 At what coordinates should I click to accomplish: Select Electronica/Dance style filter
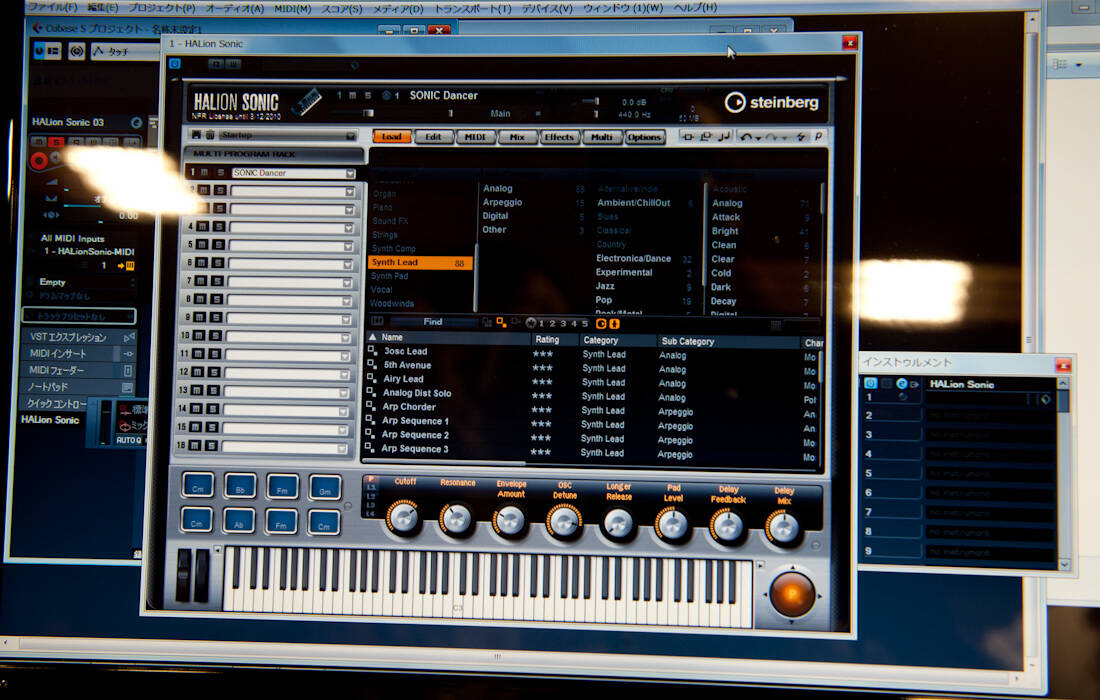[633, 258]
